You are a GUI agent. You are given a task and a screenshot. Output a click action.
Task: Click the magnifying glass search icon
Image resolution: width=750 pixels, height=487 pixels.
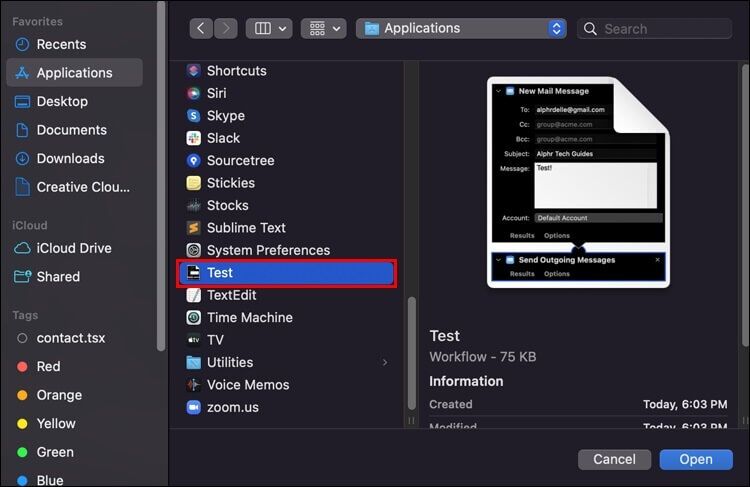pos(590,29)
